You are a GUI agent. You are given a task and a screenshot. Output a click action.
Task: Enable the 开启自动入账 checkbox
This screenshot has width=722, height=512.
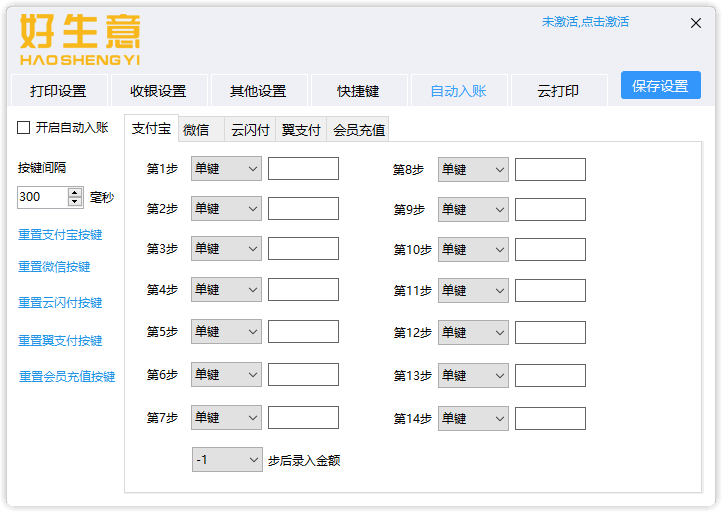click(x=24, y=128)
